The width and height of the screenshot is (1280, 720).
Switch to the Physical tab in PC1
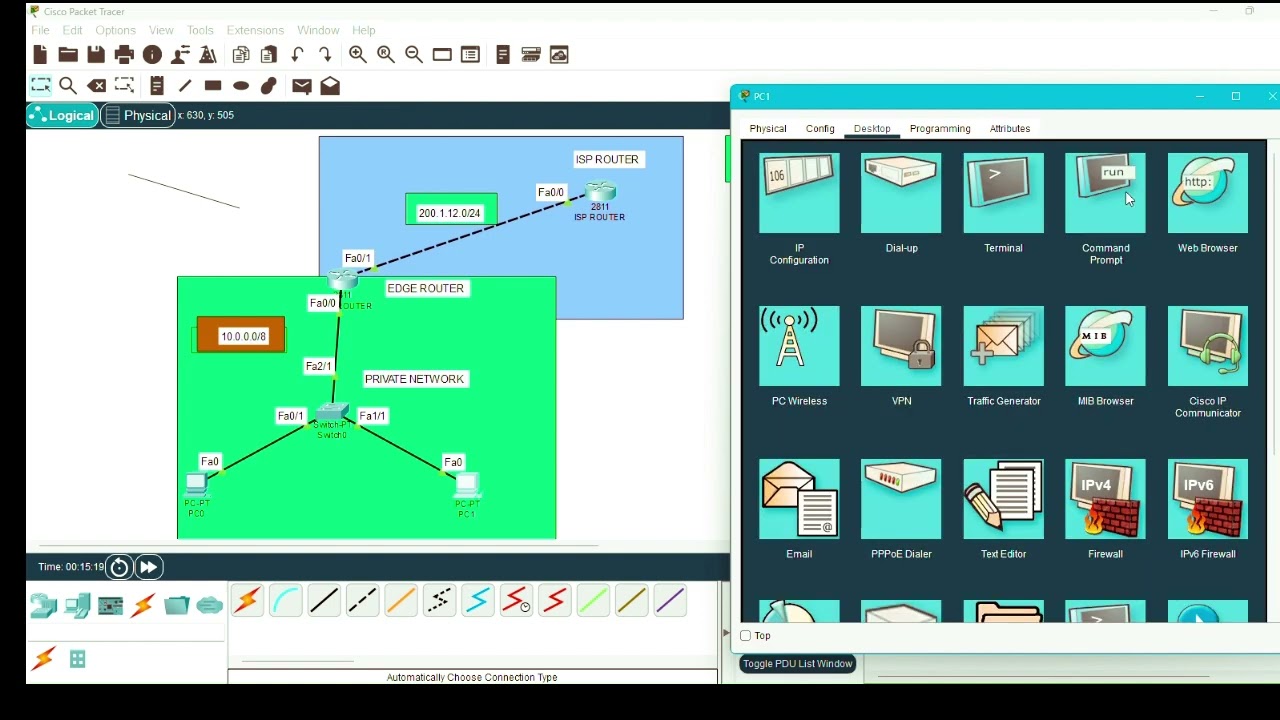point(768,129)
